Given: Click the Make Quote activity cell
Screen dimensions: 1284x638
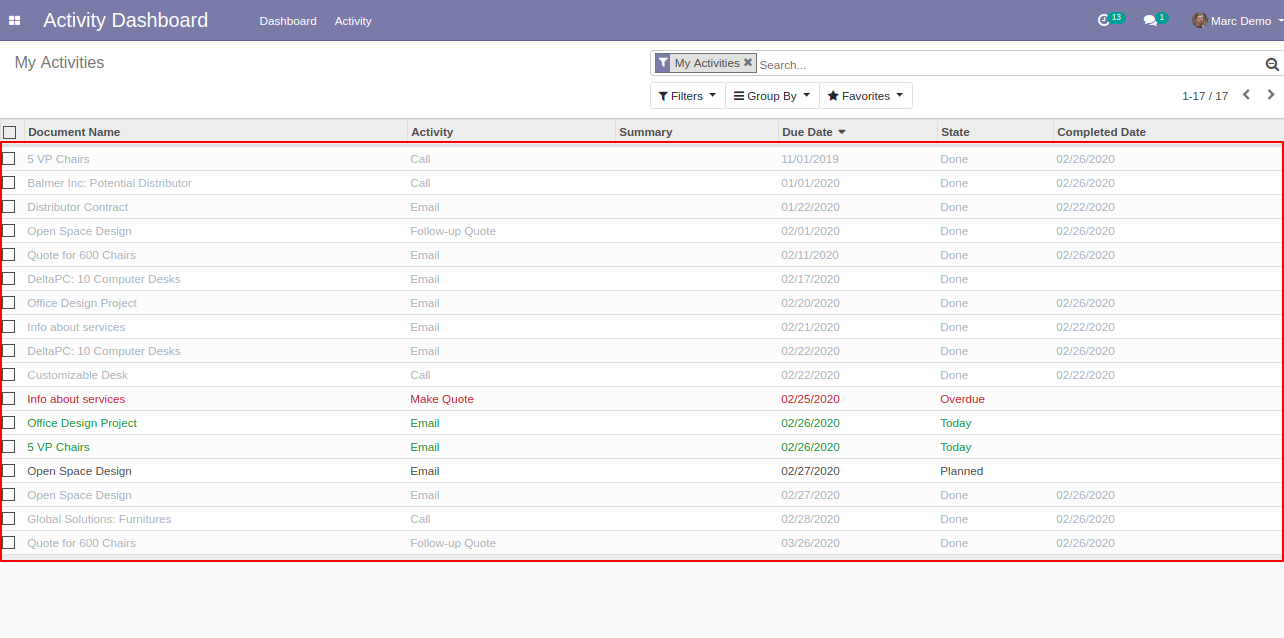Looking at the screenshot, I should click(442, 399).
